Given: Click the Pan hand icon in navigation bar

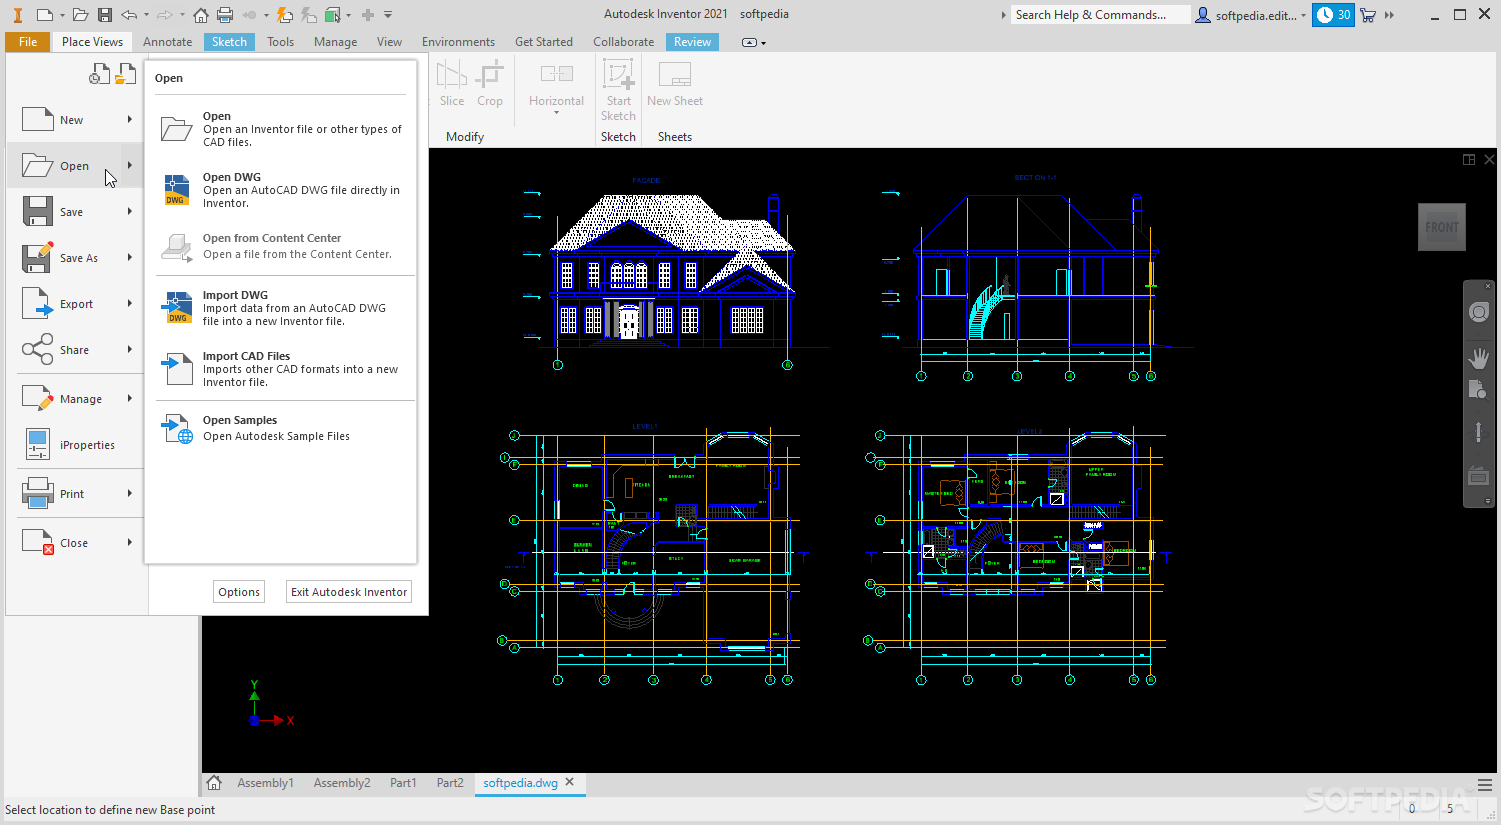Looking at the screenshot, I should (1479, 358).
